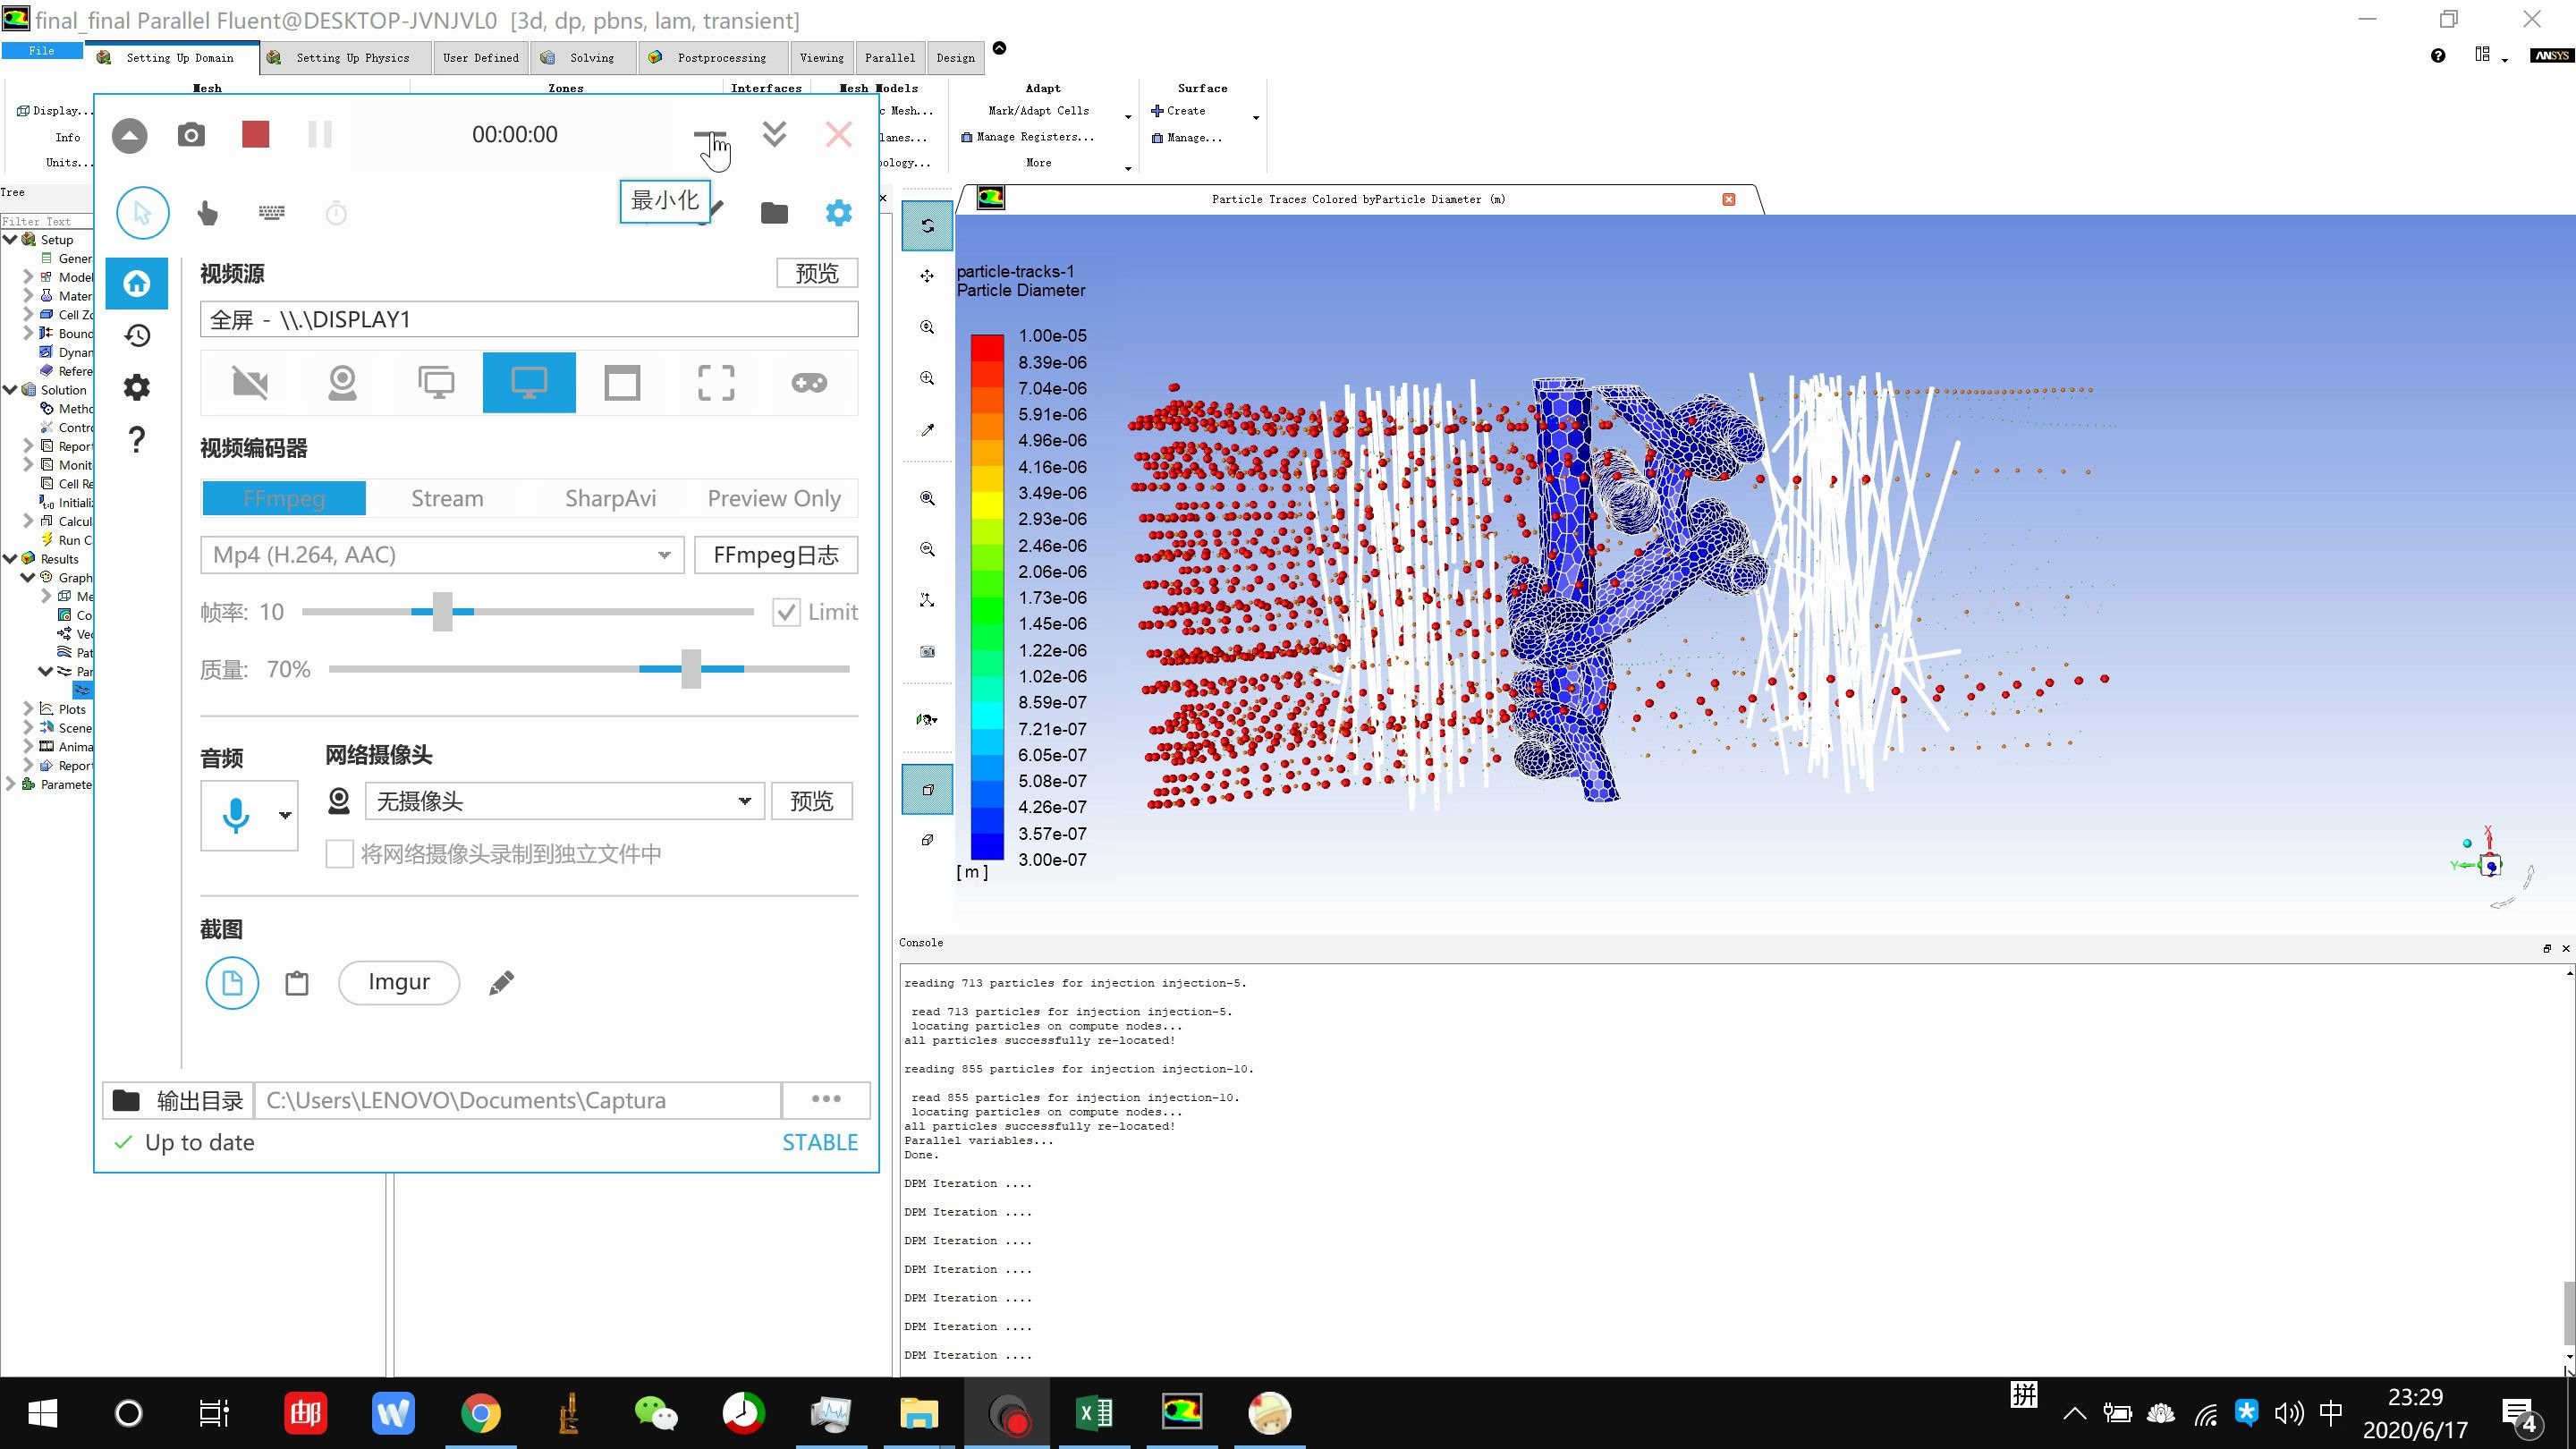Open the microphone audio source dropdown arrow
The height and width of the screenshot is (1449, 2576).
coord(285,816)
